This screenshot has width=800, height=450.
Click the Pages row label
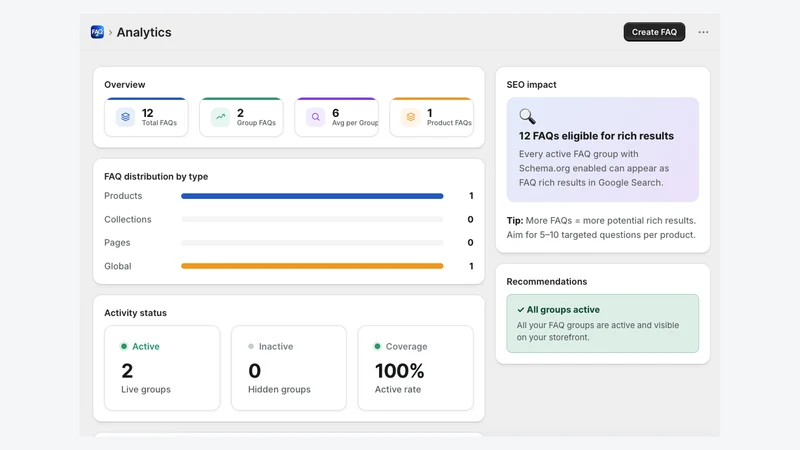click(x=117, y=243)
